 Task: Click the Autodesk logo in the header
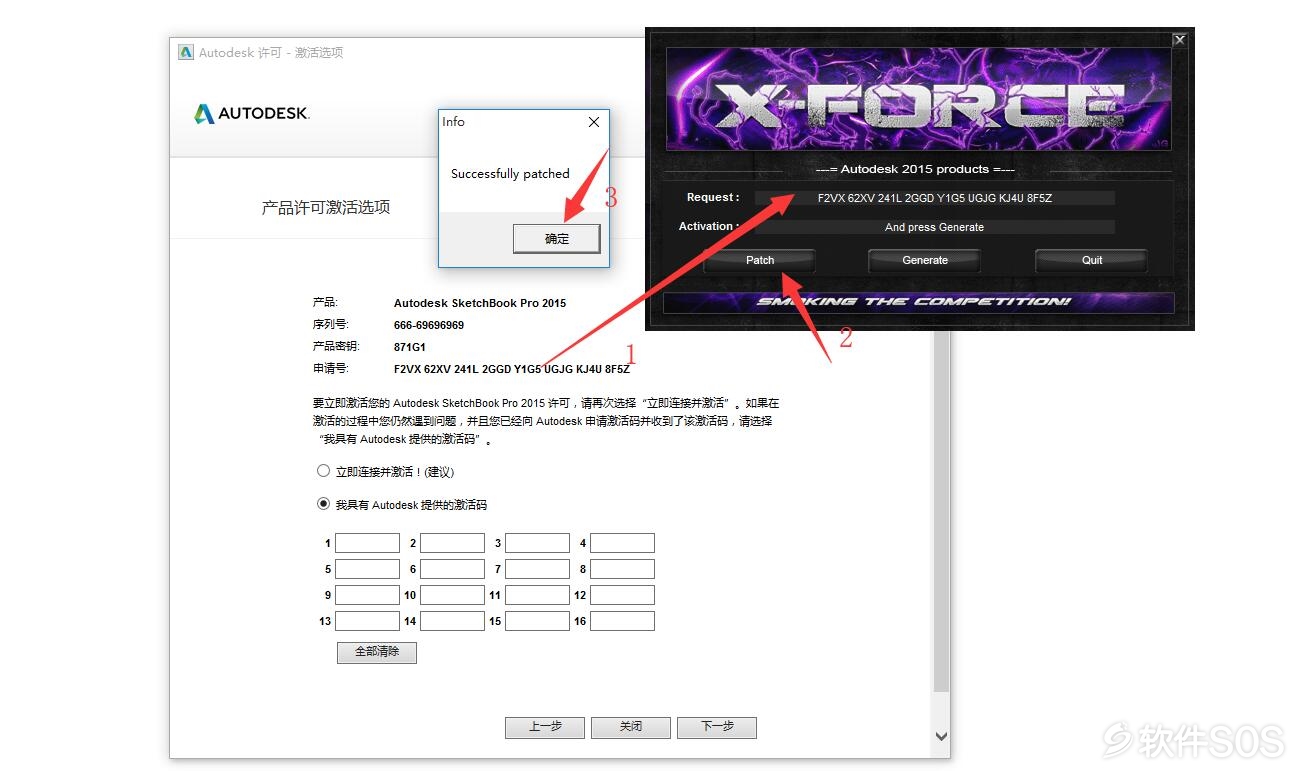pos(252,114)
